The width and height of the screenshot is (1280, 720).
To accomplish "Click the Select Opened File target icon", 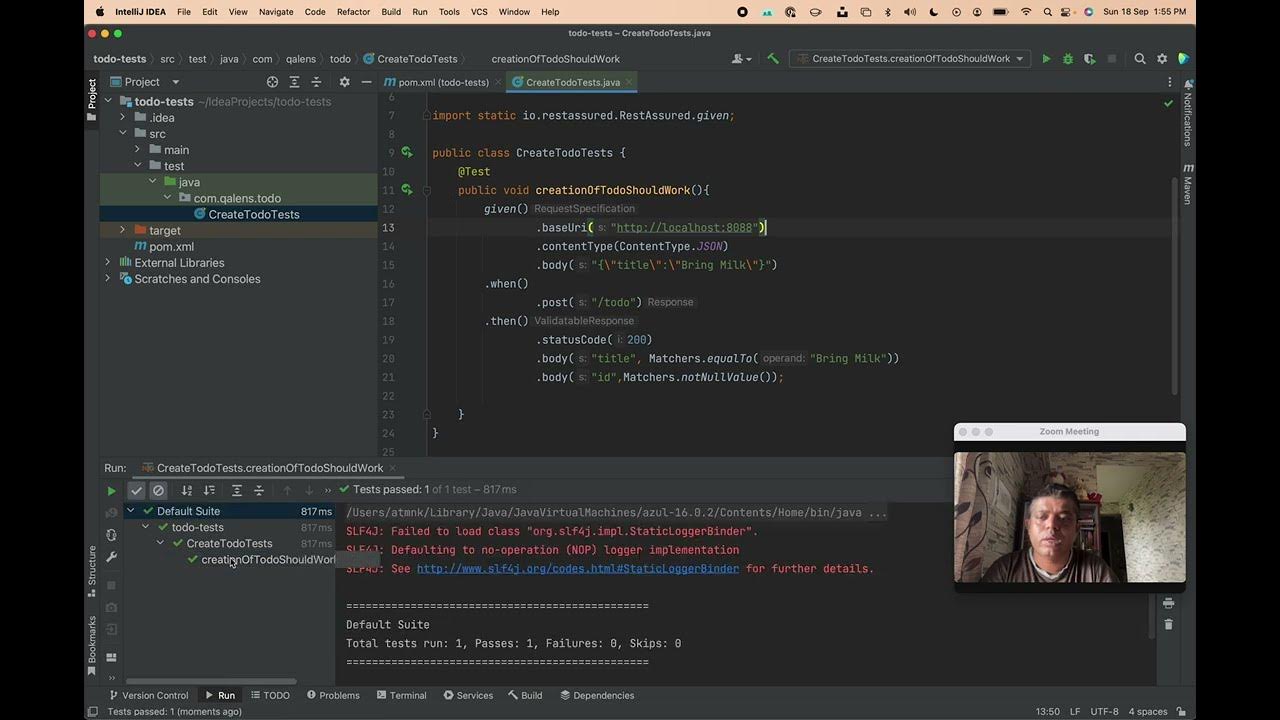I will (x=272, y=82).
